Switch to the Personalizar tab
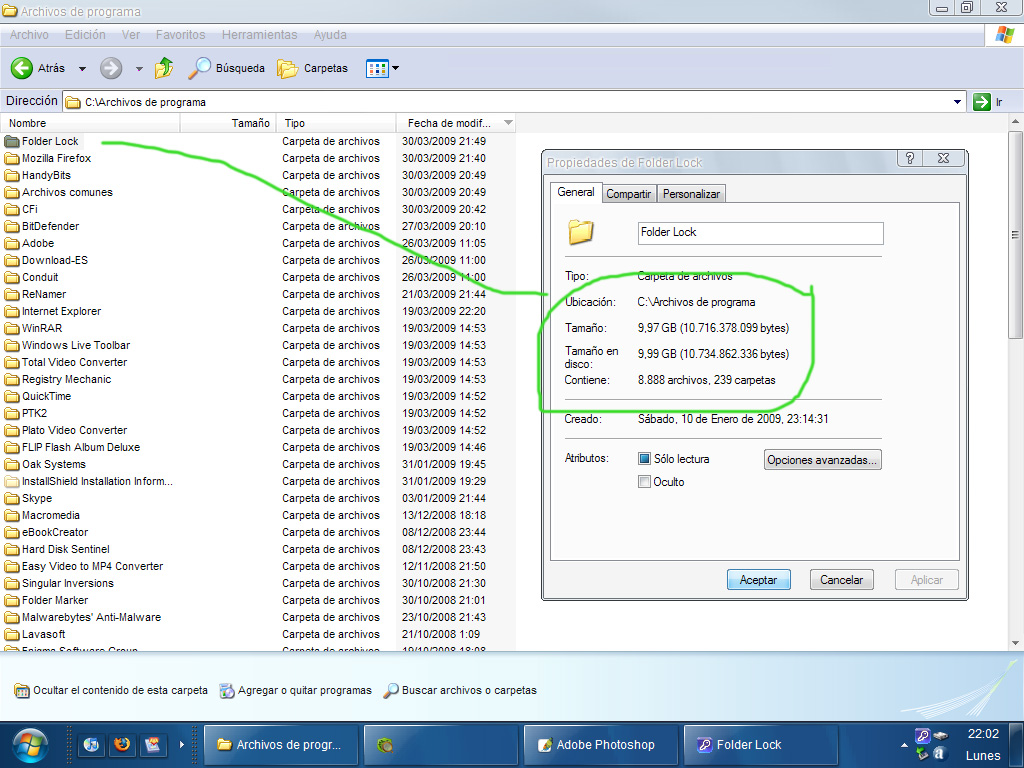1024x768 pixels. (691, 194)
